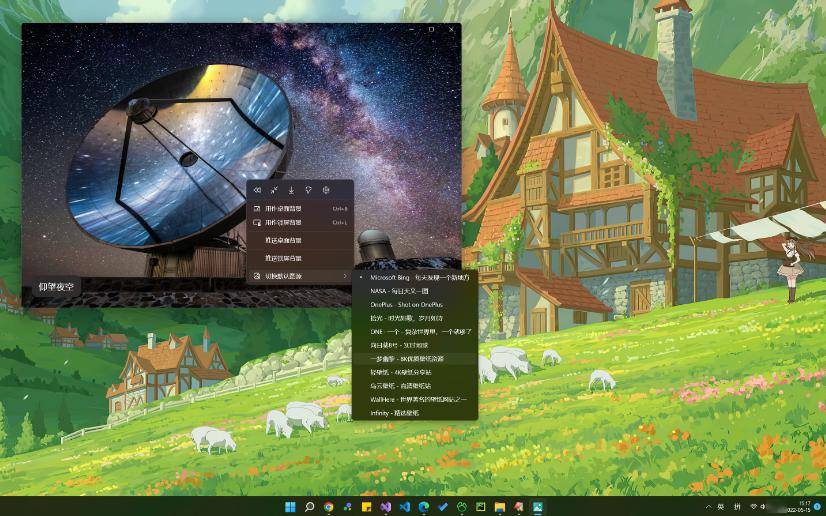Open the taskbar clock and date
This screenshot has width=826, height=516.
[x=799, y=507]
